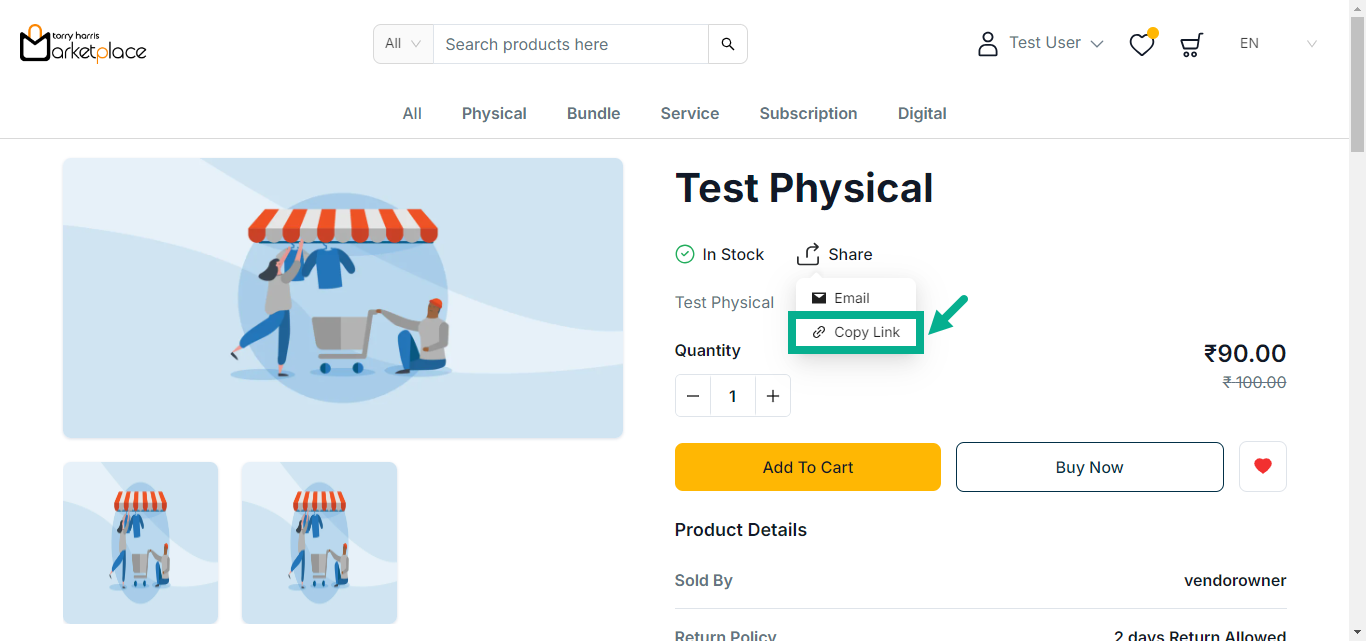The height and width of the screenshot is (641, 1366).
Task: Click the Add To Cart button
Action: [x=807, y=467]
